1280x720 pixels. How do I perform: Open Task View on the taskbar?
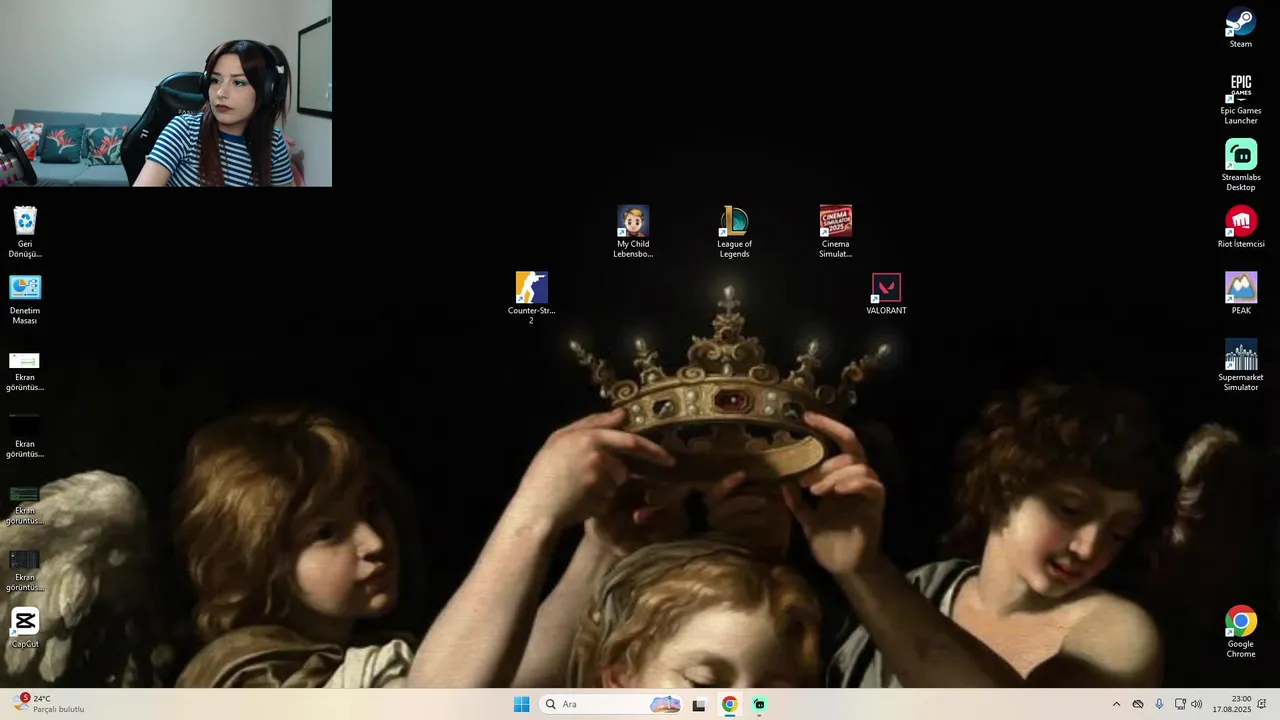(699, 704)
